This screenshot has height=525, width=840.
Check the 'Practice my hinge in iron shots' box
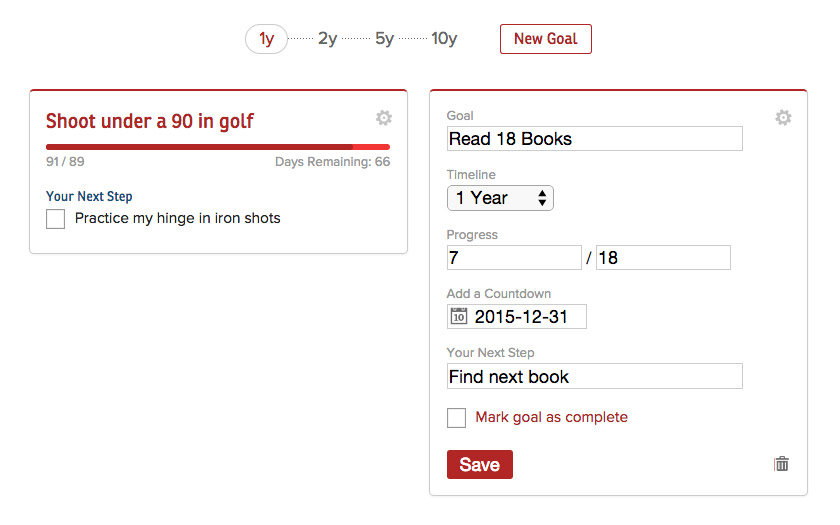pyautogui.click(x=56, y=219)
